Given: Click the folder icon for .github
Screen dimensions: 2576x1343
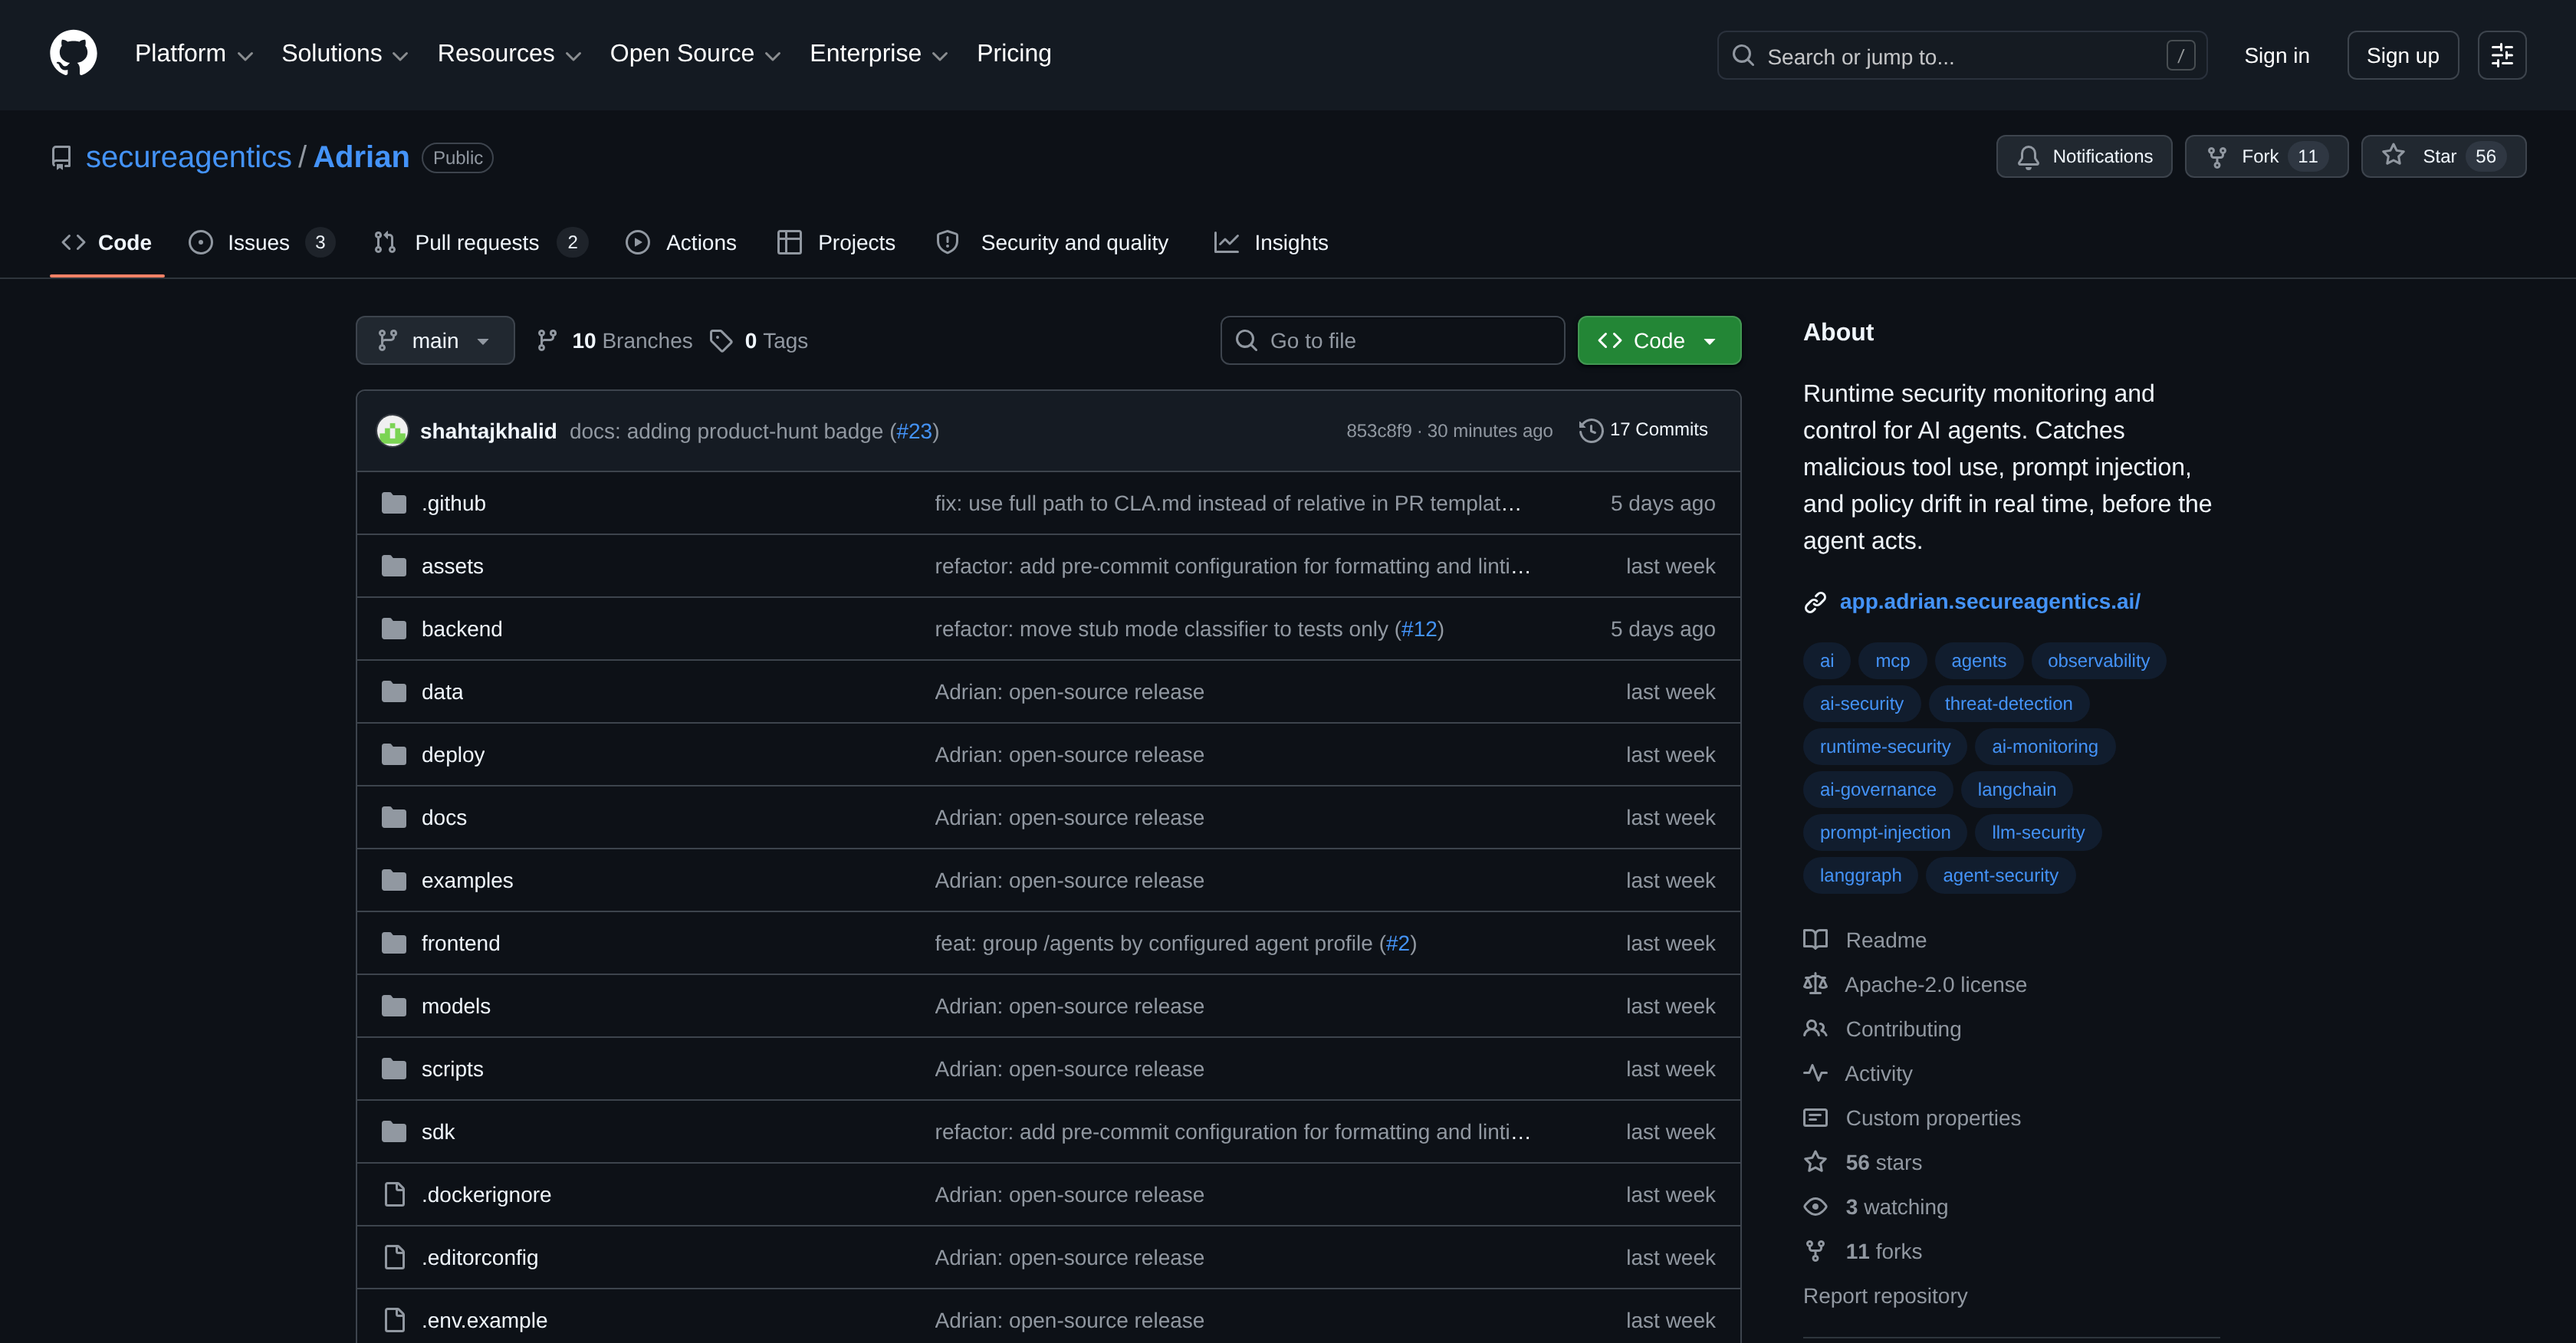Looking at the screenshot, I should pos(394,503).
